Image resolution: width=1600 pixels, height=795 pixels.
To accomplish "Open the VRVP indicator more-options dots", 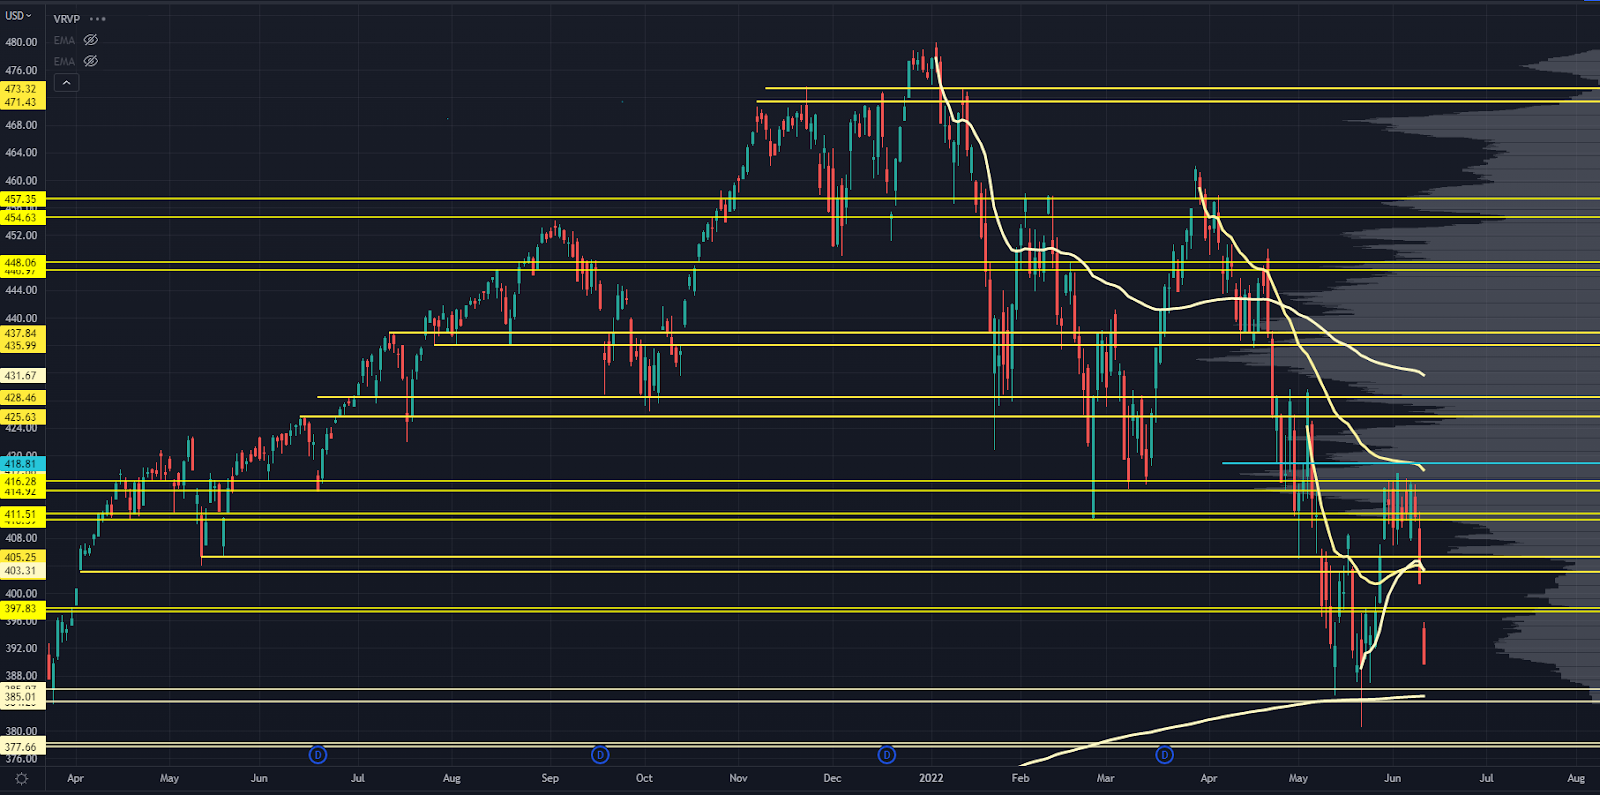I will pyautogui.click(x=97, y=19).
